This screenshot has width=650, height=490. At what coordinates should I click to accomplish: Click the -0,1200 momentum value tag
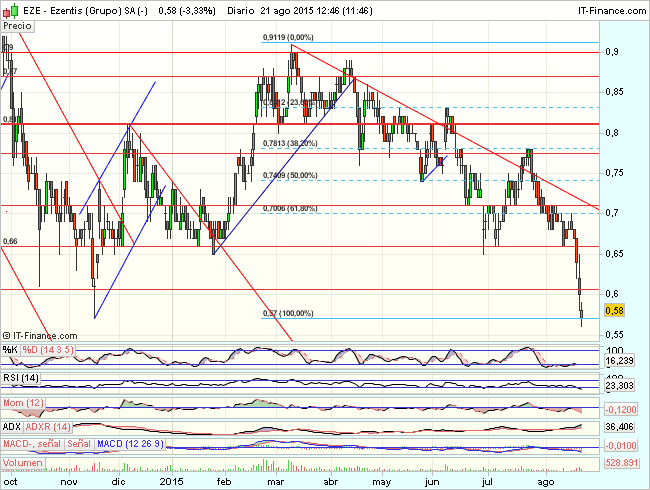[x=621, y=410]
